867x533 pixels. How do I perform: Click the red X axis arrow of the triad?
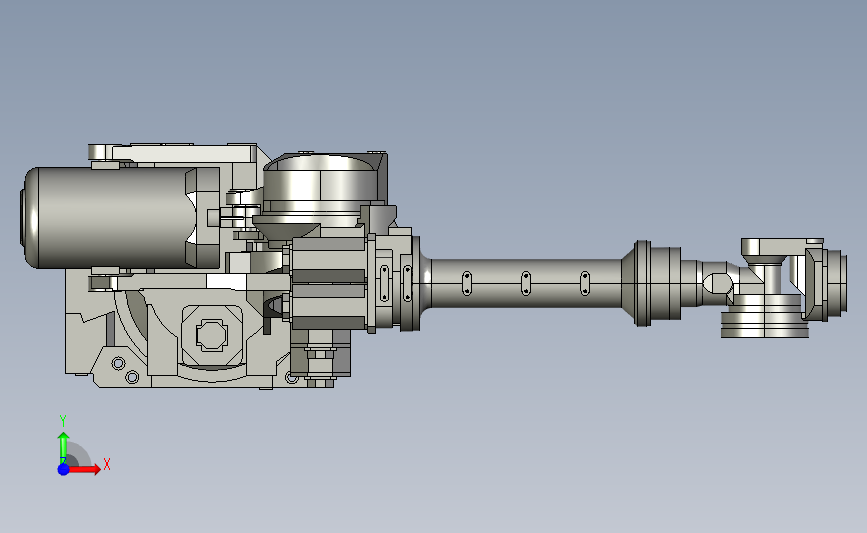pos(84,469)
